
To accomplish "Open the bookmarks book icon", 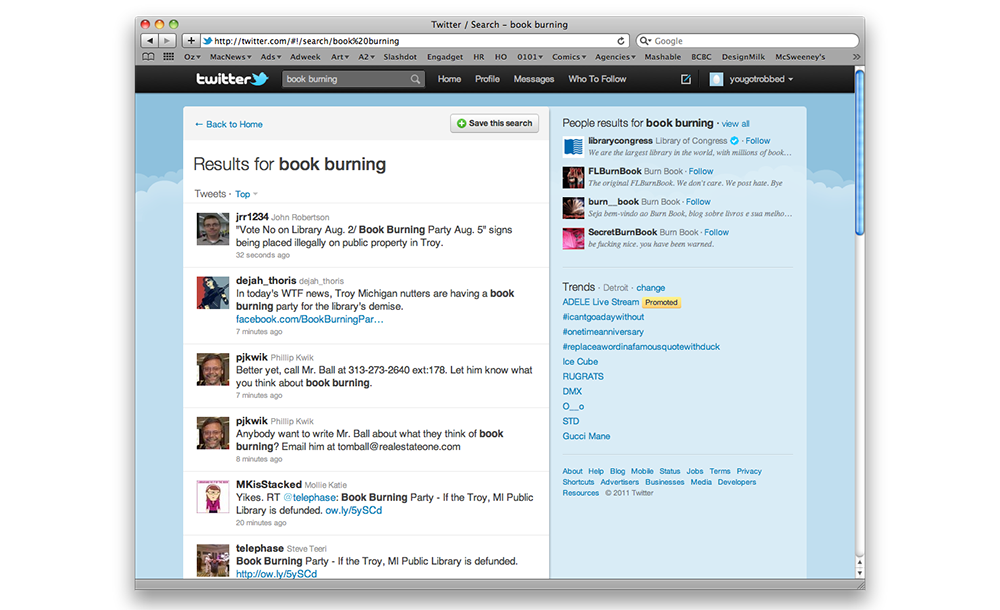I will tap(148, 57).
